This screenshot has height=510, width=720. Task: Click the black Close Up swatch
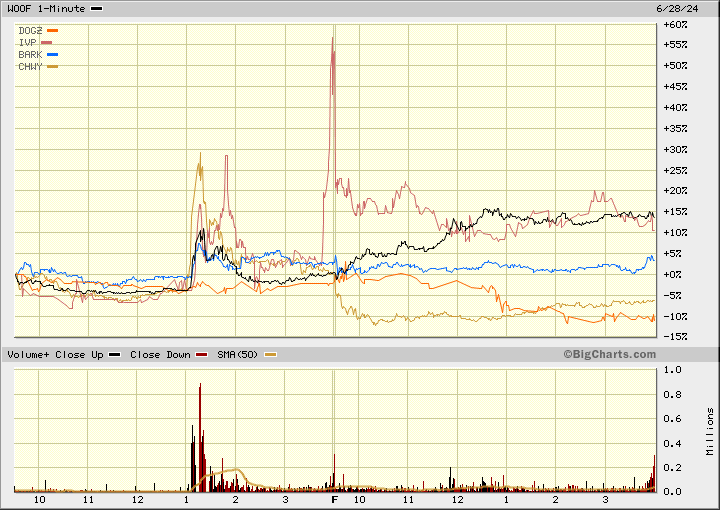(x=115, y=355)
